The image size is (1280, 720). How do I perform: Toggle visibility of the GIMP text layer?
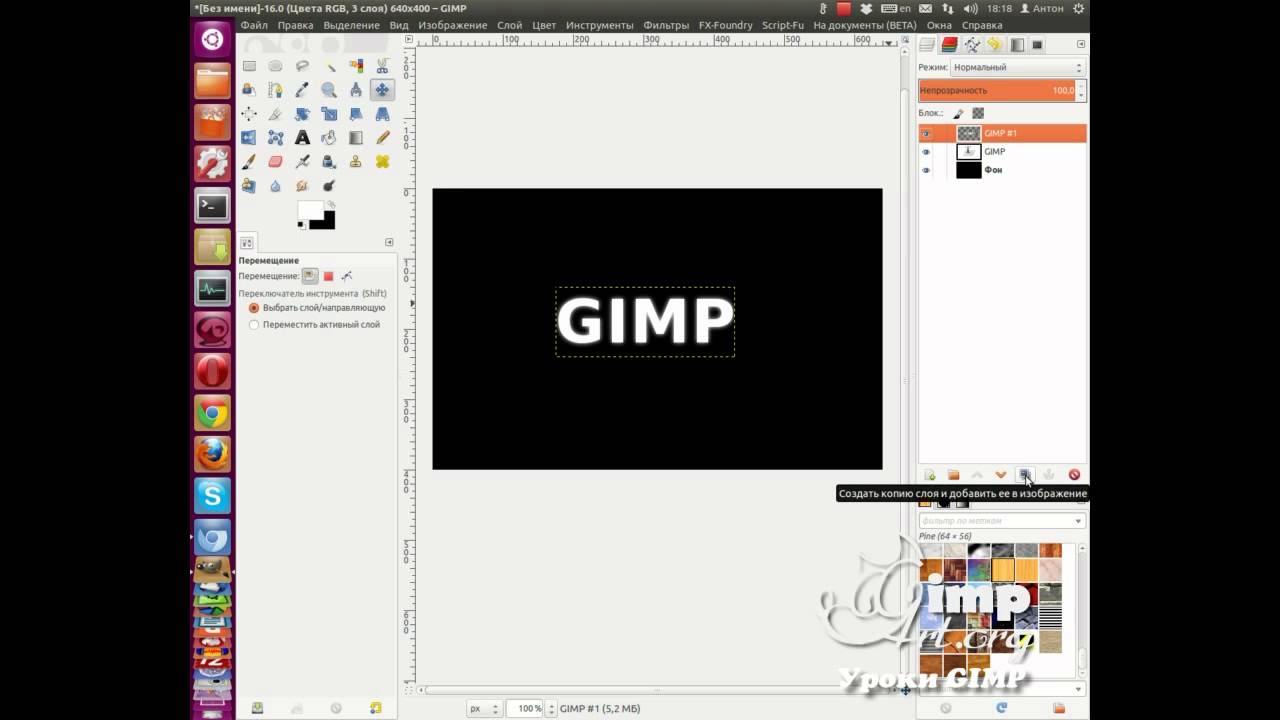[x=926, y=152]
